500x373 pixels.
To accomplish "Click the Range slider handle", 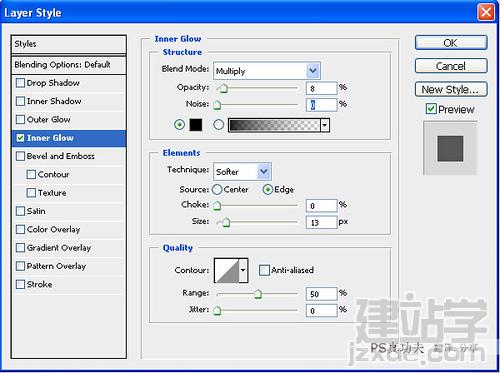I will pos(258,294).
